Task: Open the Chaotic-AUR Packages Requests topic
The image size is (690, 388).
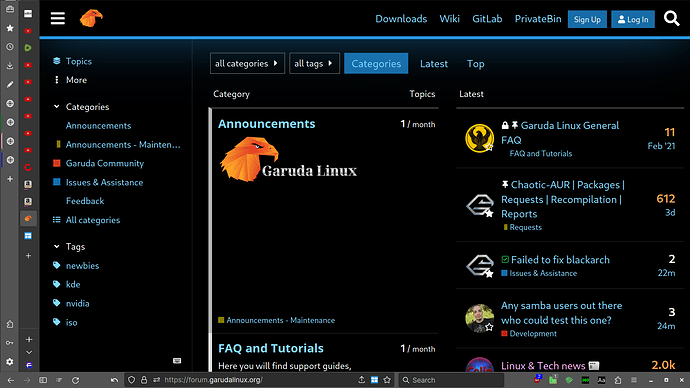Action: 563,199
